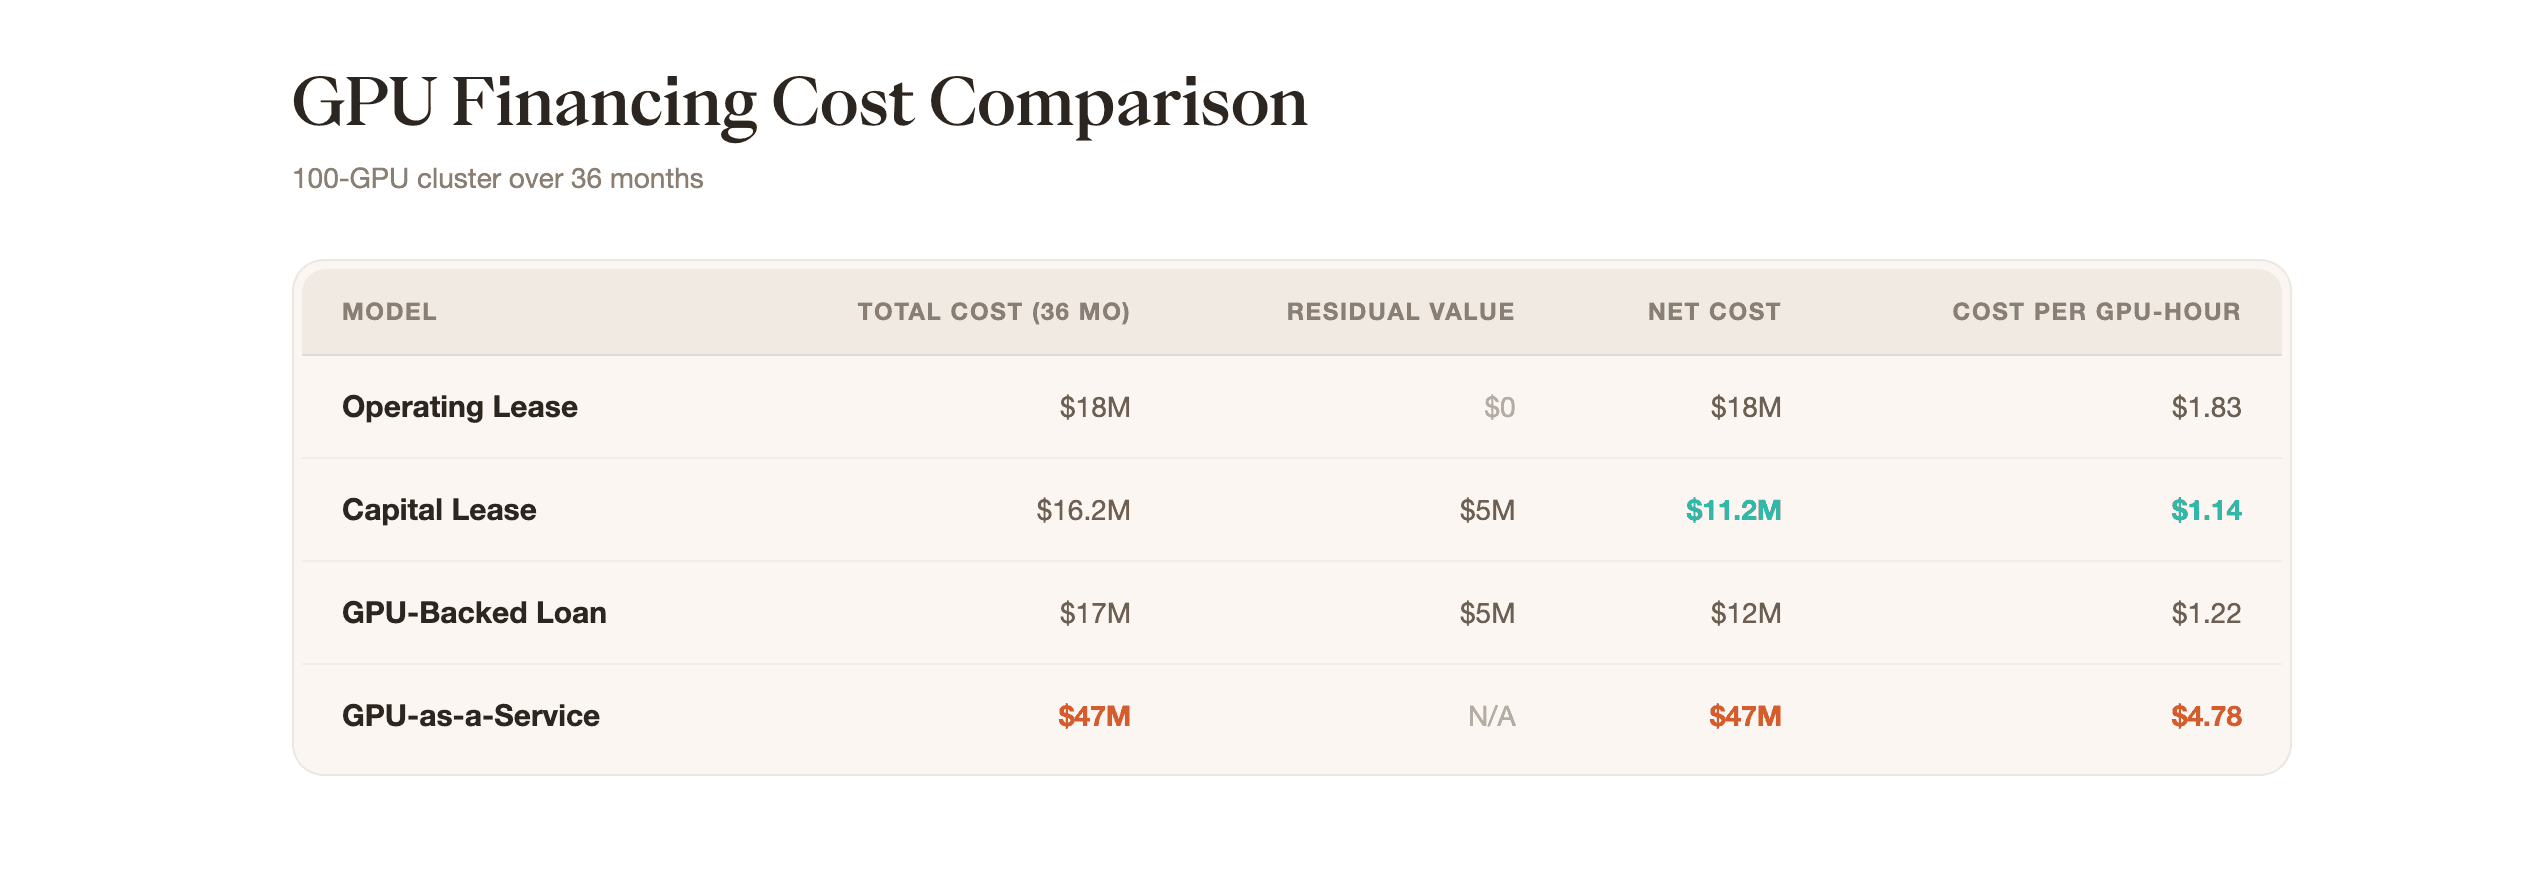Click the Cost Per GPU-Hour column header
2536x886 pixels.
click(2096, 312)
